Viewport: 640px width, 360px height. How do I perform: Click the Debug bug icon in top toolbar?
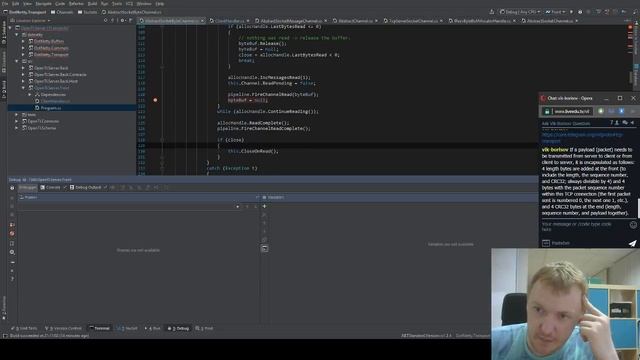580,12
